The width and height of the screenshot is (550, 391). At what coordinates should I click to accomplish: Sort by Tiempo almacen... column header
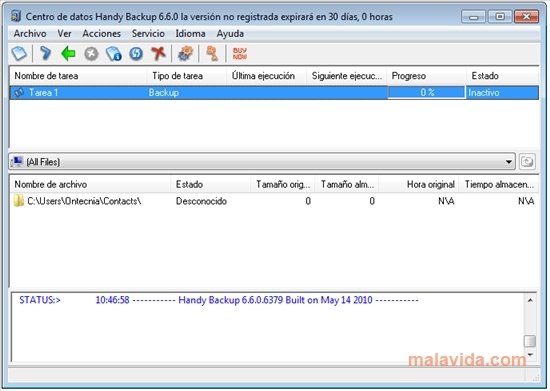tap(499, 184)
